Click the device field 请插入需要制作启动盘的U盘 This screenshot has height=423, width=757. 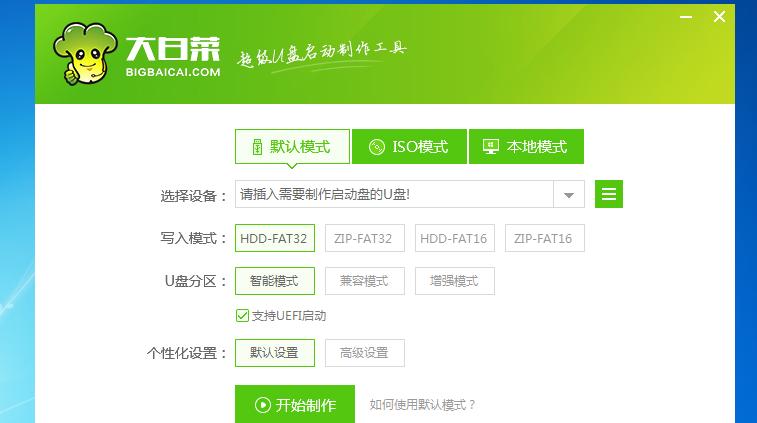394,194
